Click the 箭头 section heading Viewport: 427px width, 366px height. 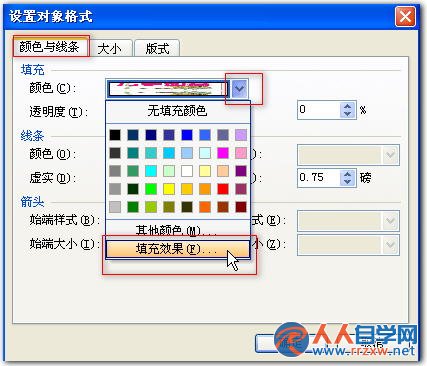tap(32, 202)
